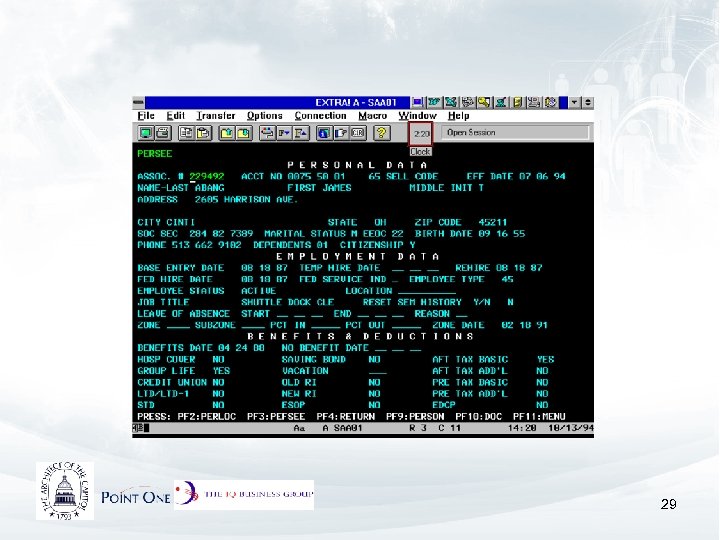
Task: Click the toolbar icon left of CLR
Action: 341,133
